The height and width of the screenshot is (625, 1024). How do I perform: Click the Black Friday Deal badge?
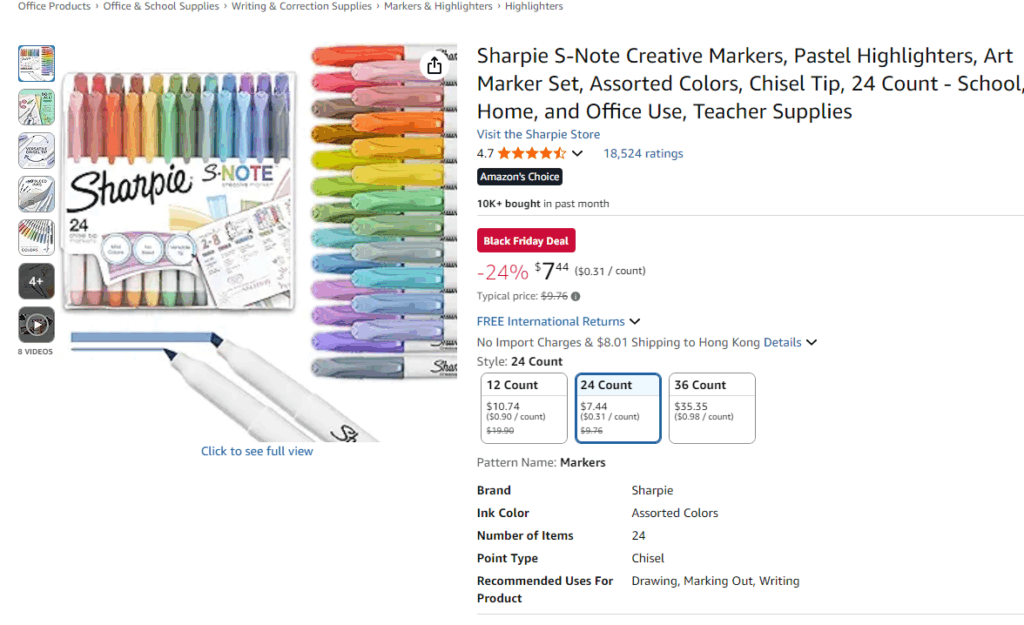[x=526, y=241]
